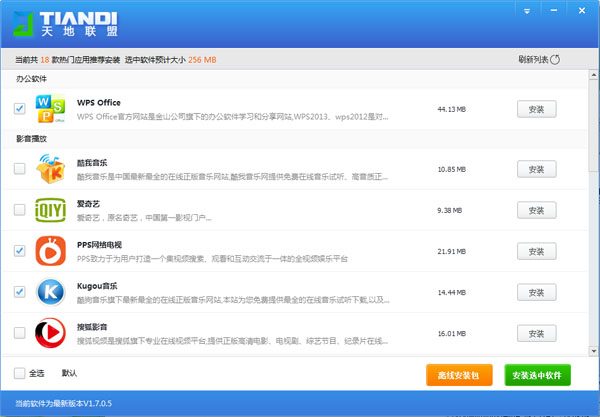Click the WPS Office description text
This screenshot has height=417, width=600.
232,117
